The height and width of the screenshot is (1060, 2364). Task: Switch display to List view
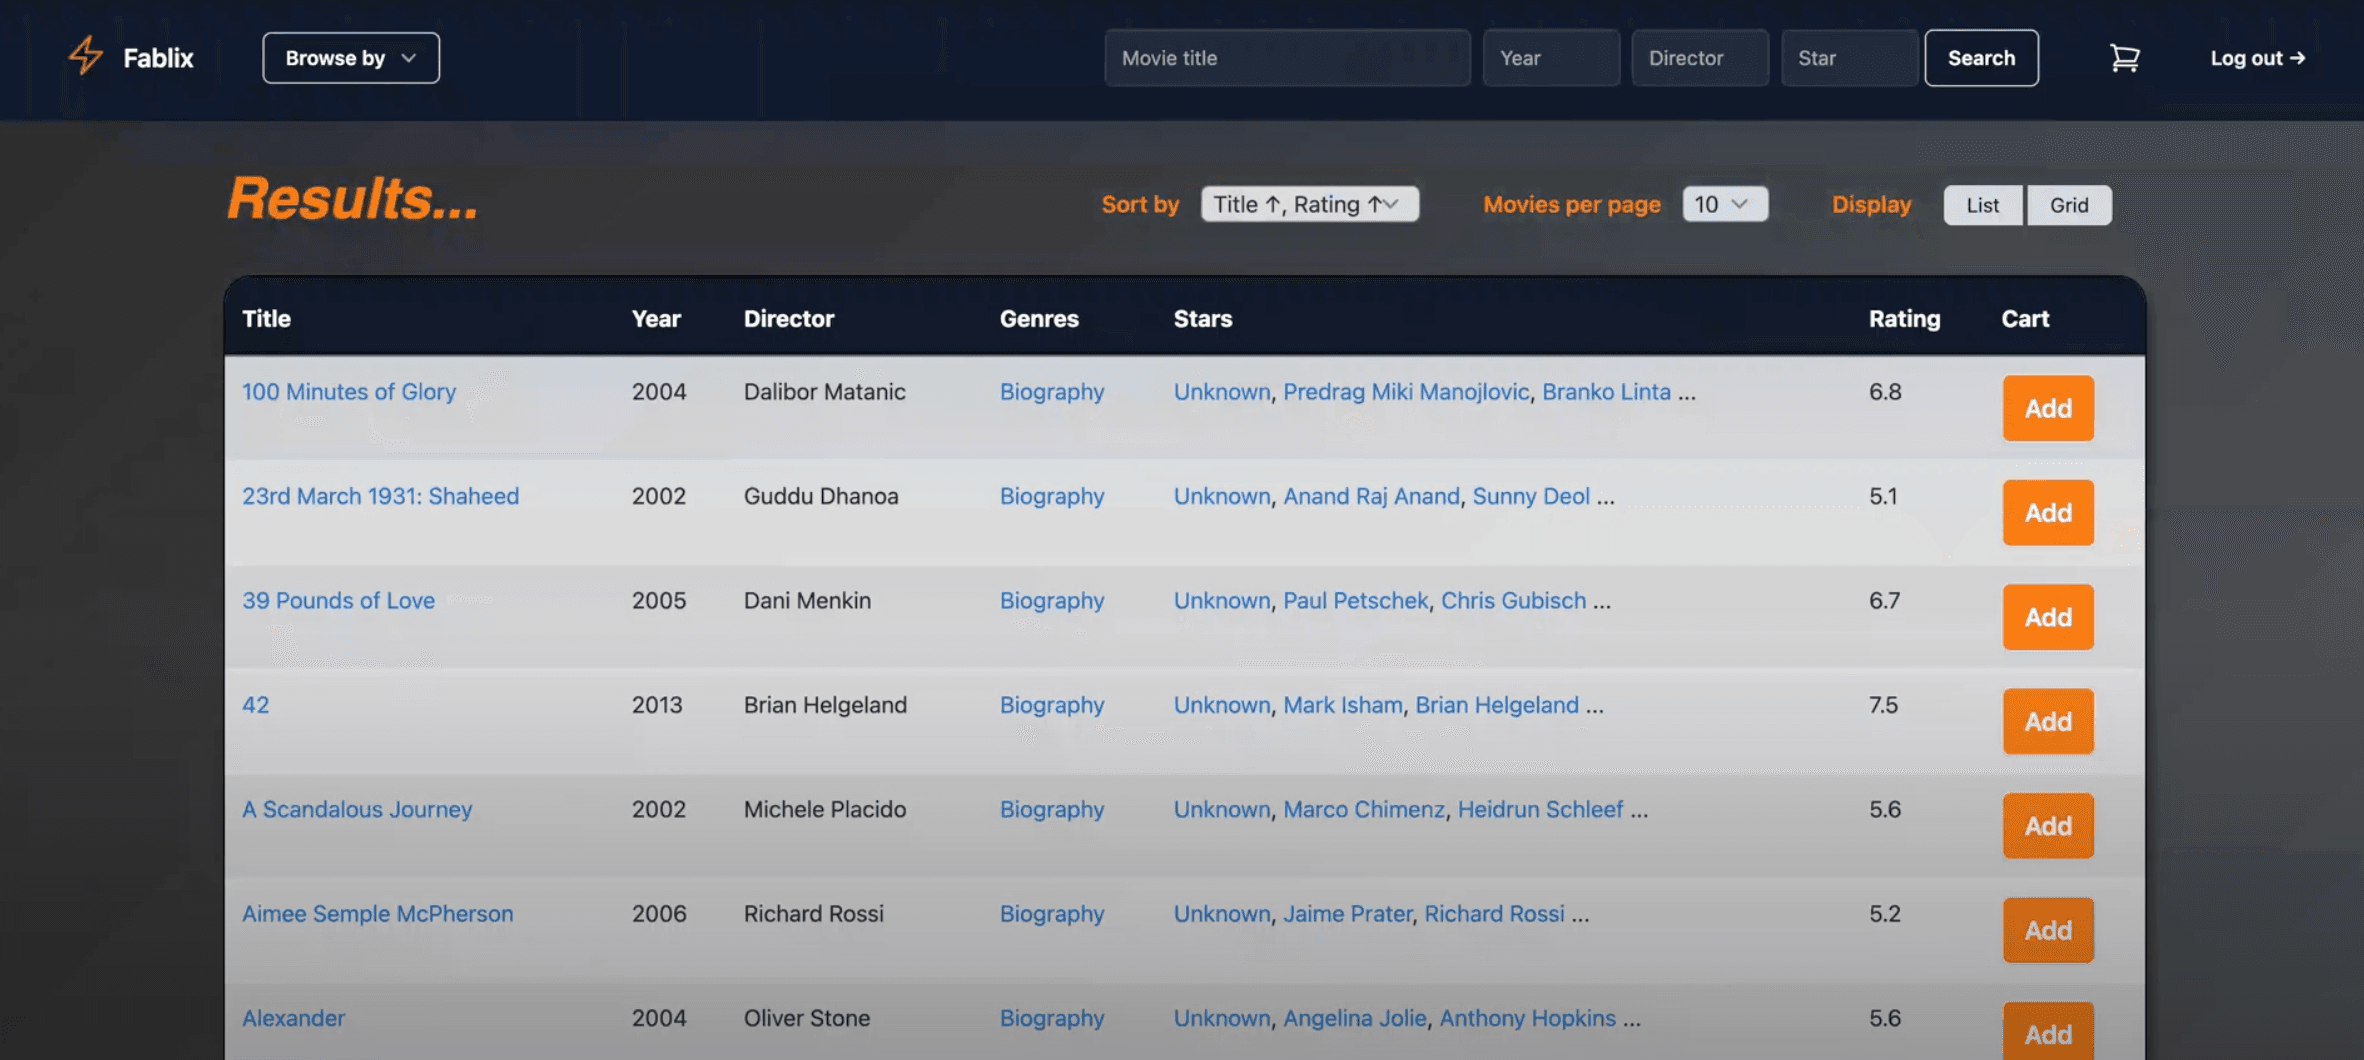[x=1982, y=205]
